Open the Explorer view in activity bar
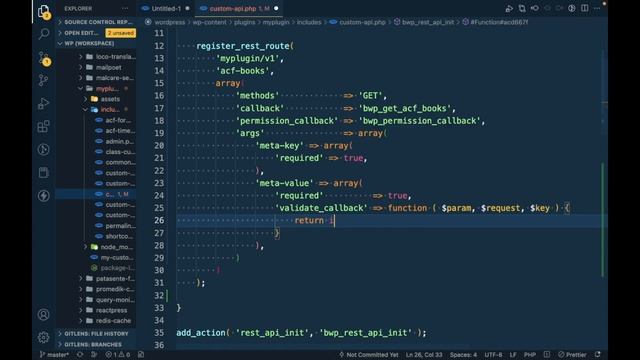This screenshot has width=640, height=360. 43,11
